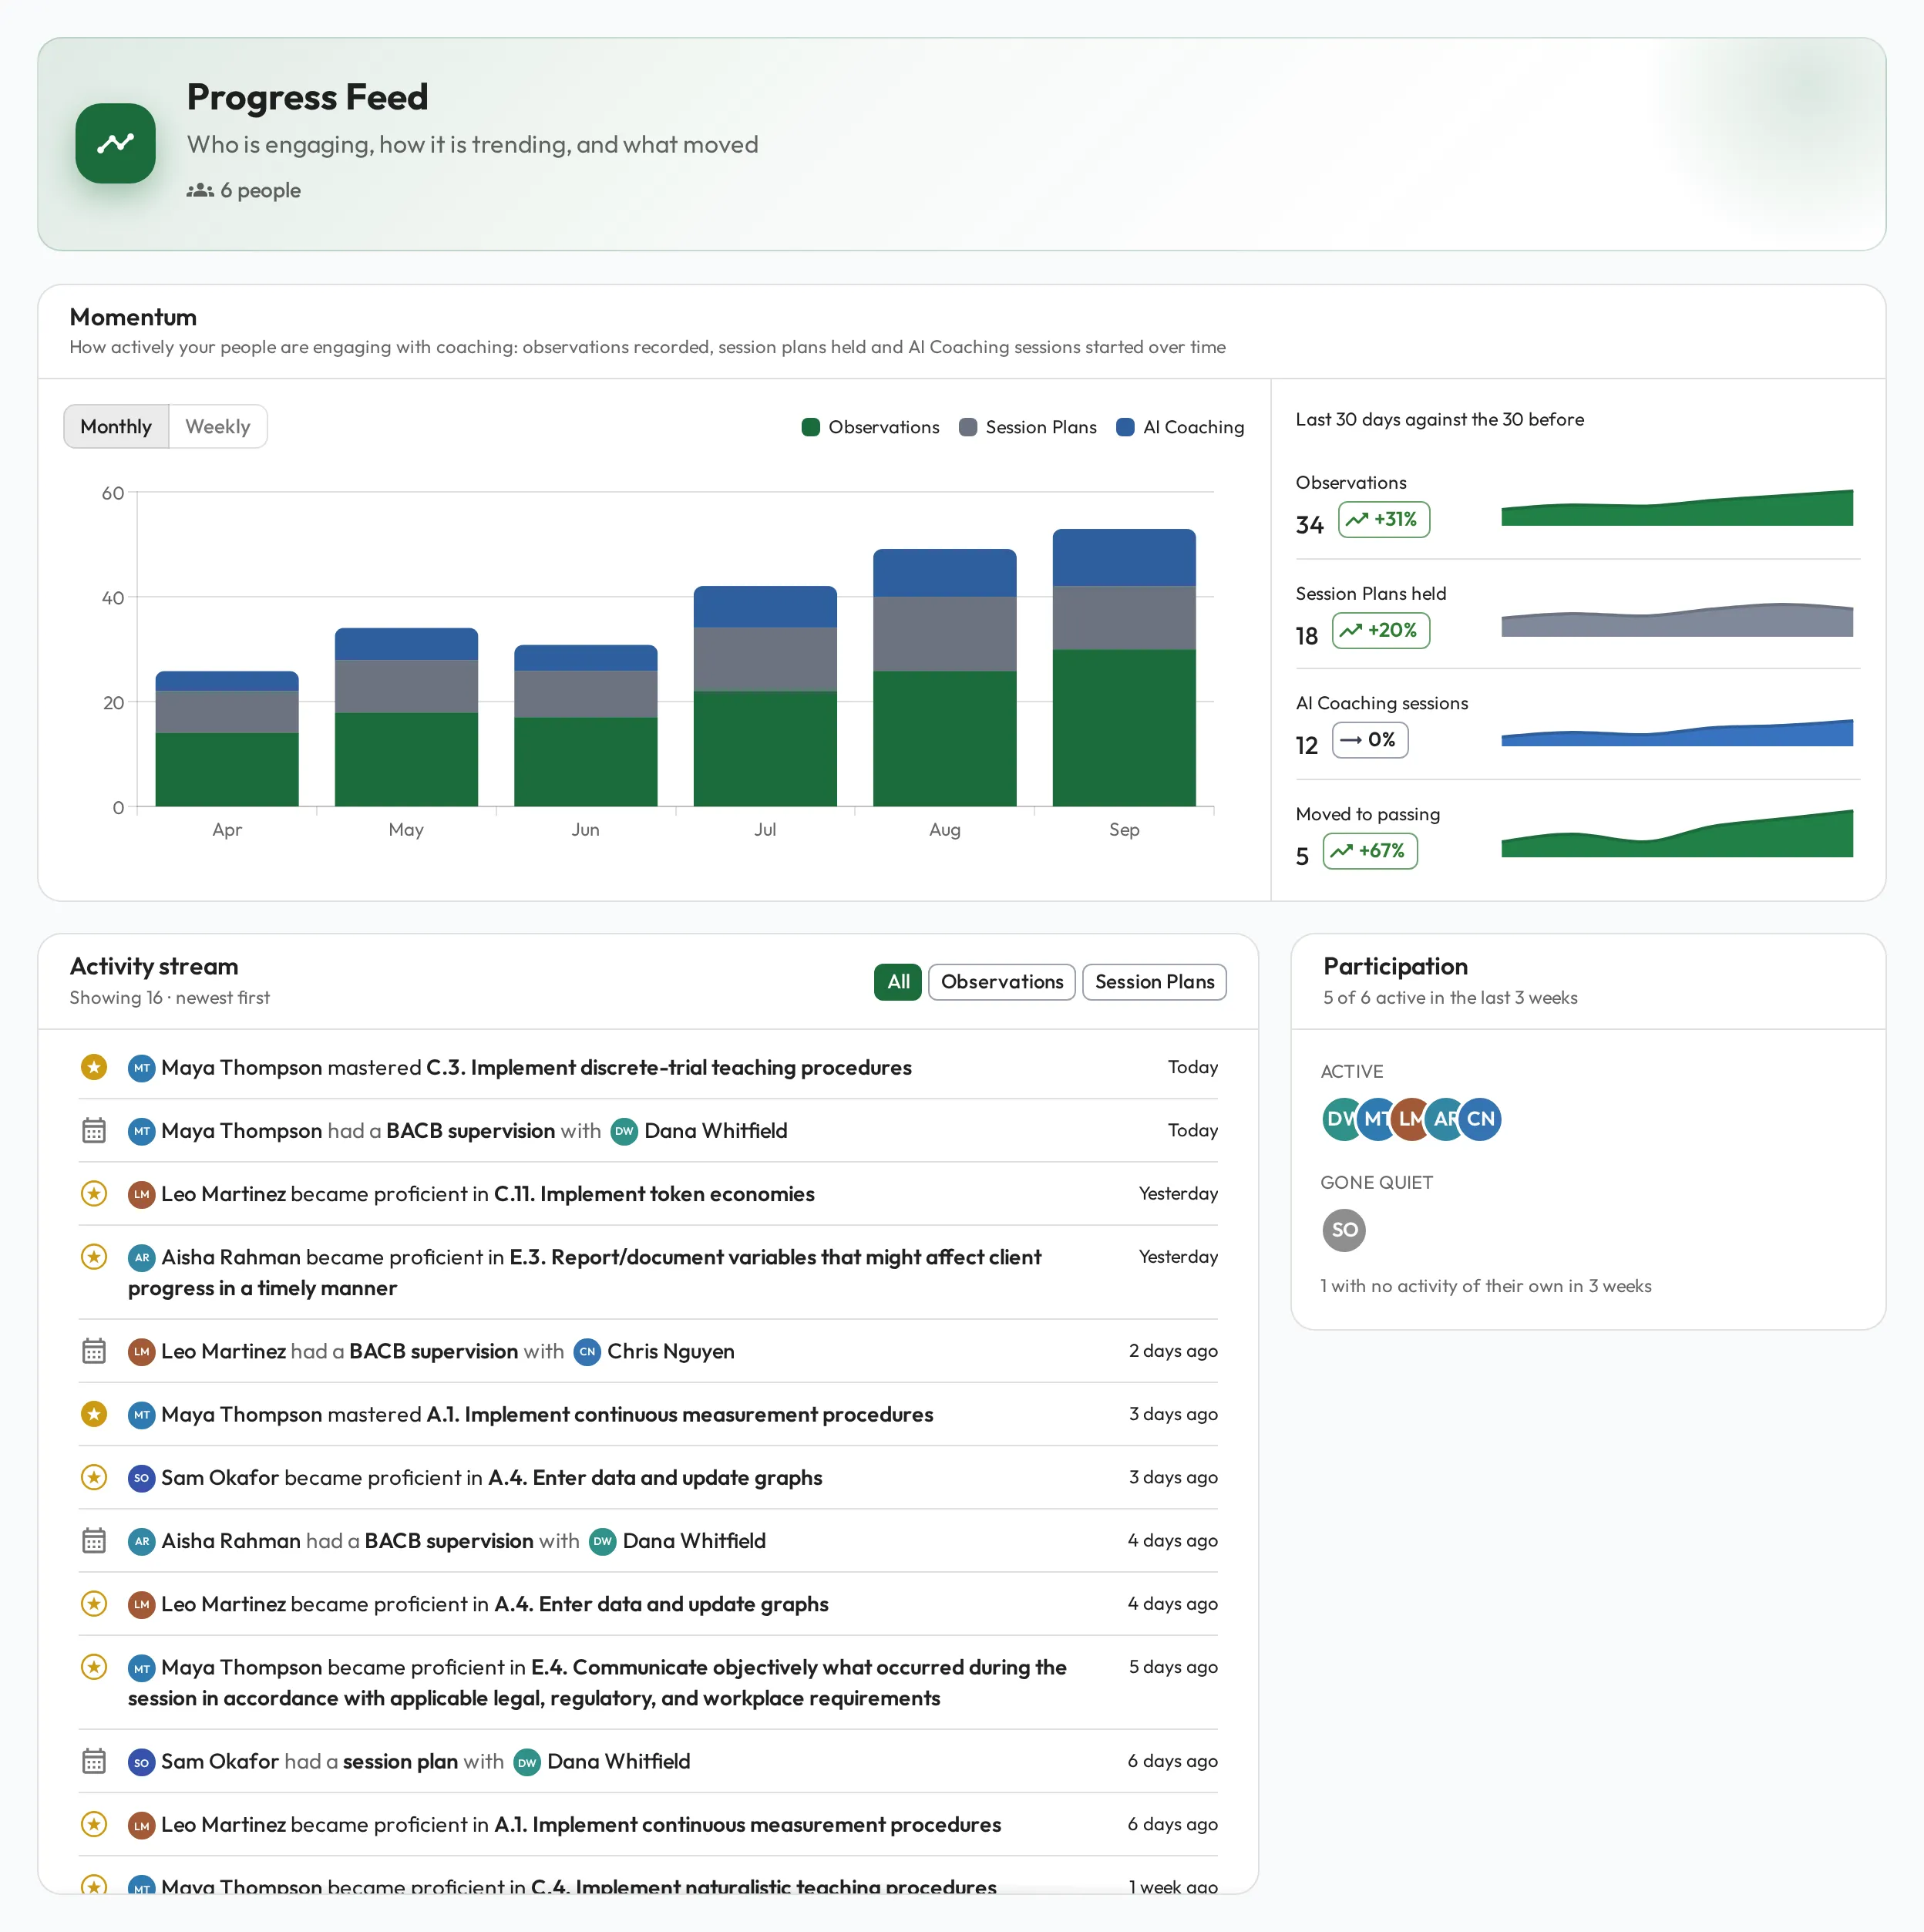Open Dana Whitfield in Maya's BACB supervision row
Viewport: 1924px width, 1932px height.
click(x=715, y=1130)
